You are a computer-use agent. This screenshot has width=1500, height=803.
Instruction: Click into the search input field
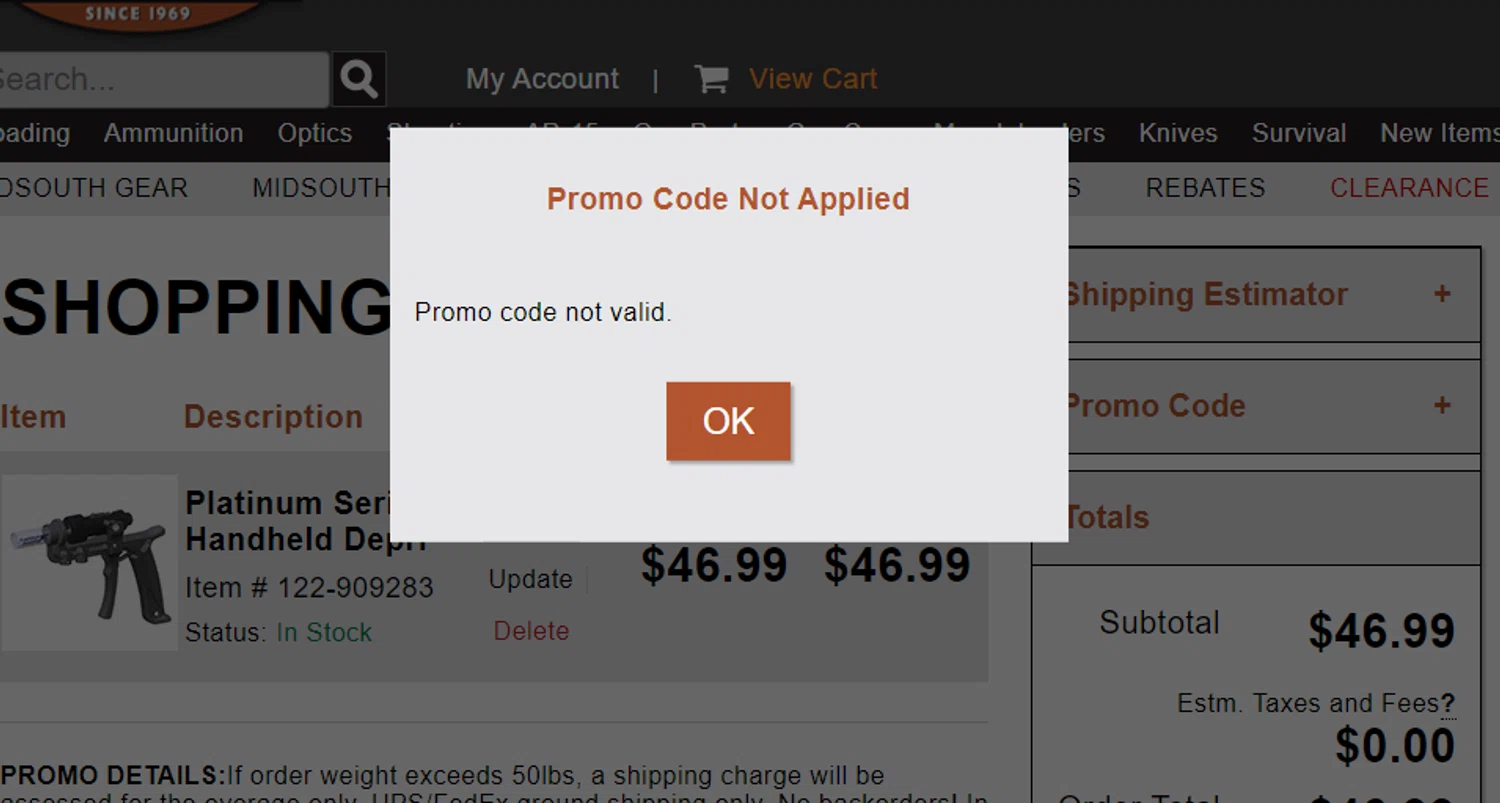point(160,79)
